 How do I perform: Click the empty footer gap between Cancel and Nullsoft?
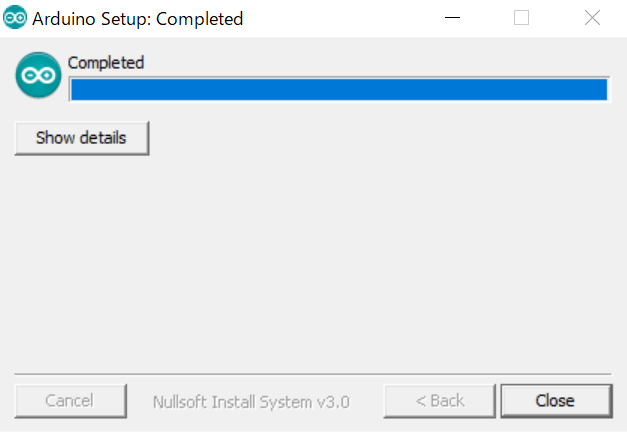(139, 401)
